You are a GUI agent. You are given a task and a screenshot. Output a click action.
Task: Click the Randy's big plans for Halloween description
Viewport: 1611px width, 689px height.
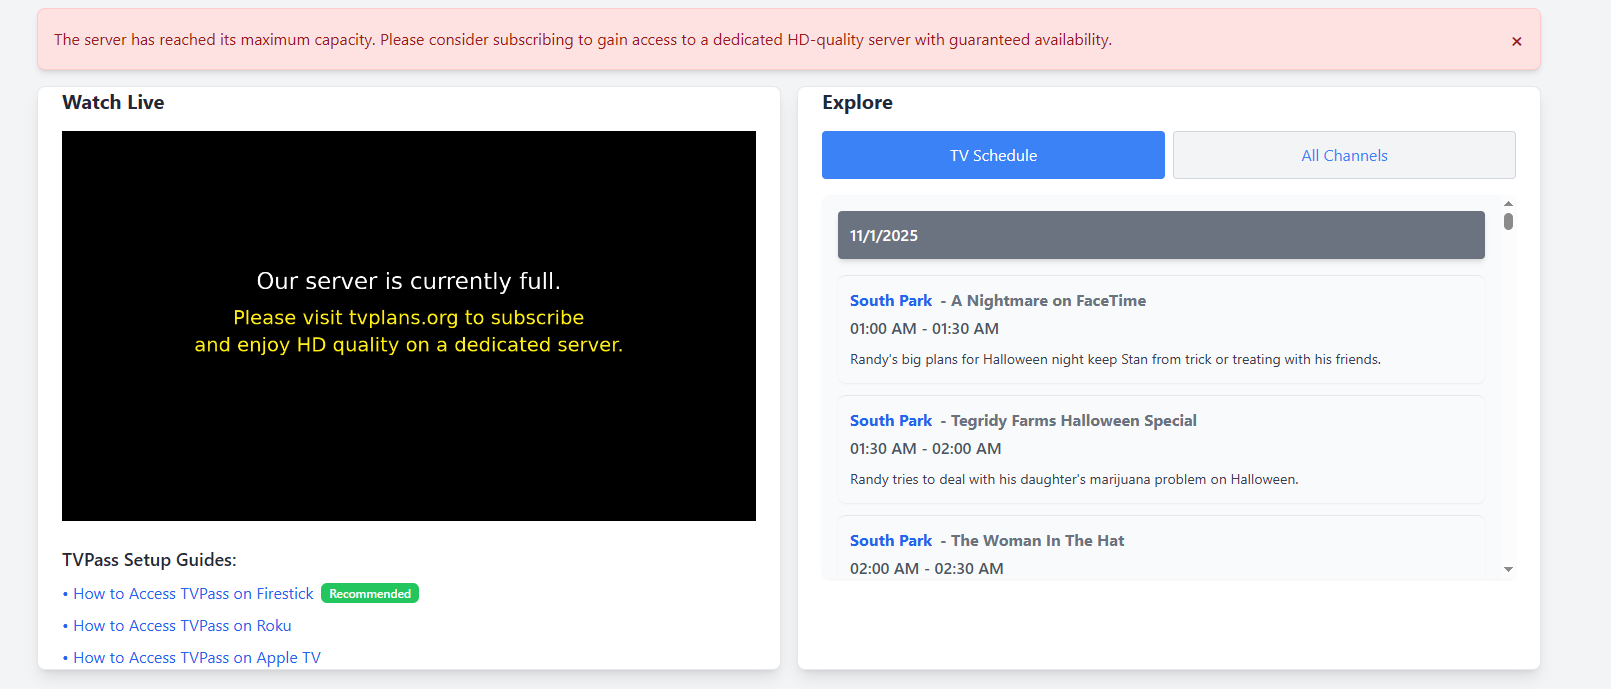[x=1115, y=359]
